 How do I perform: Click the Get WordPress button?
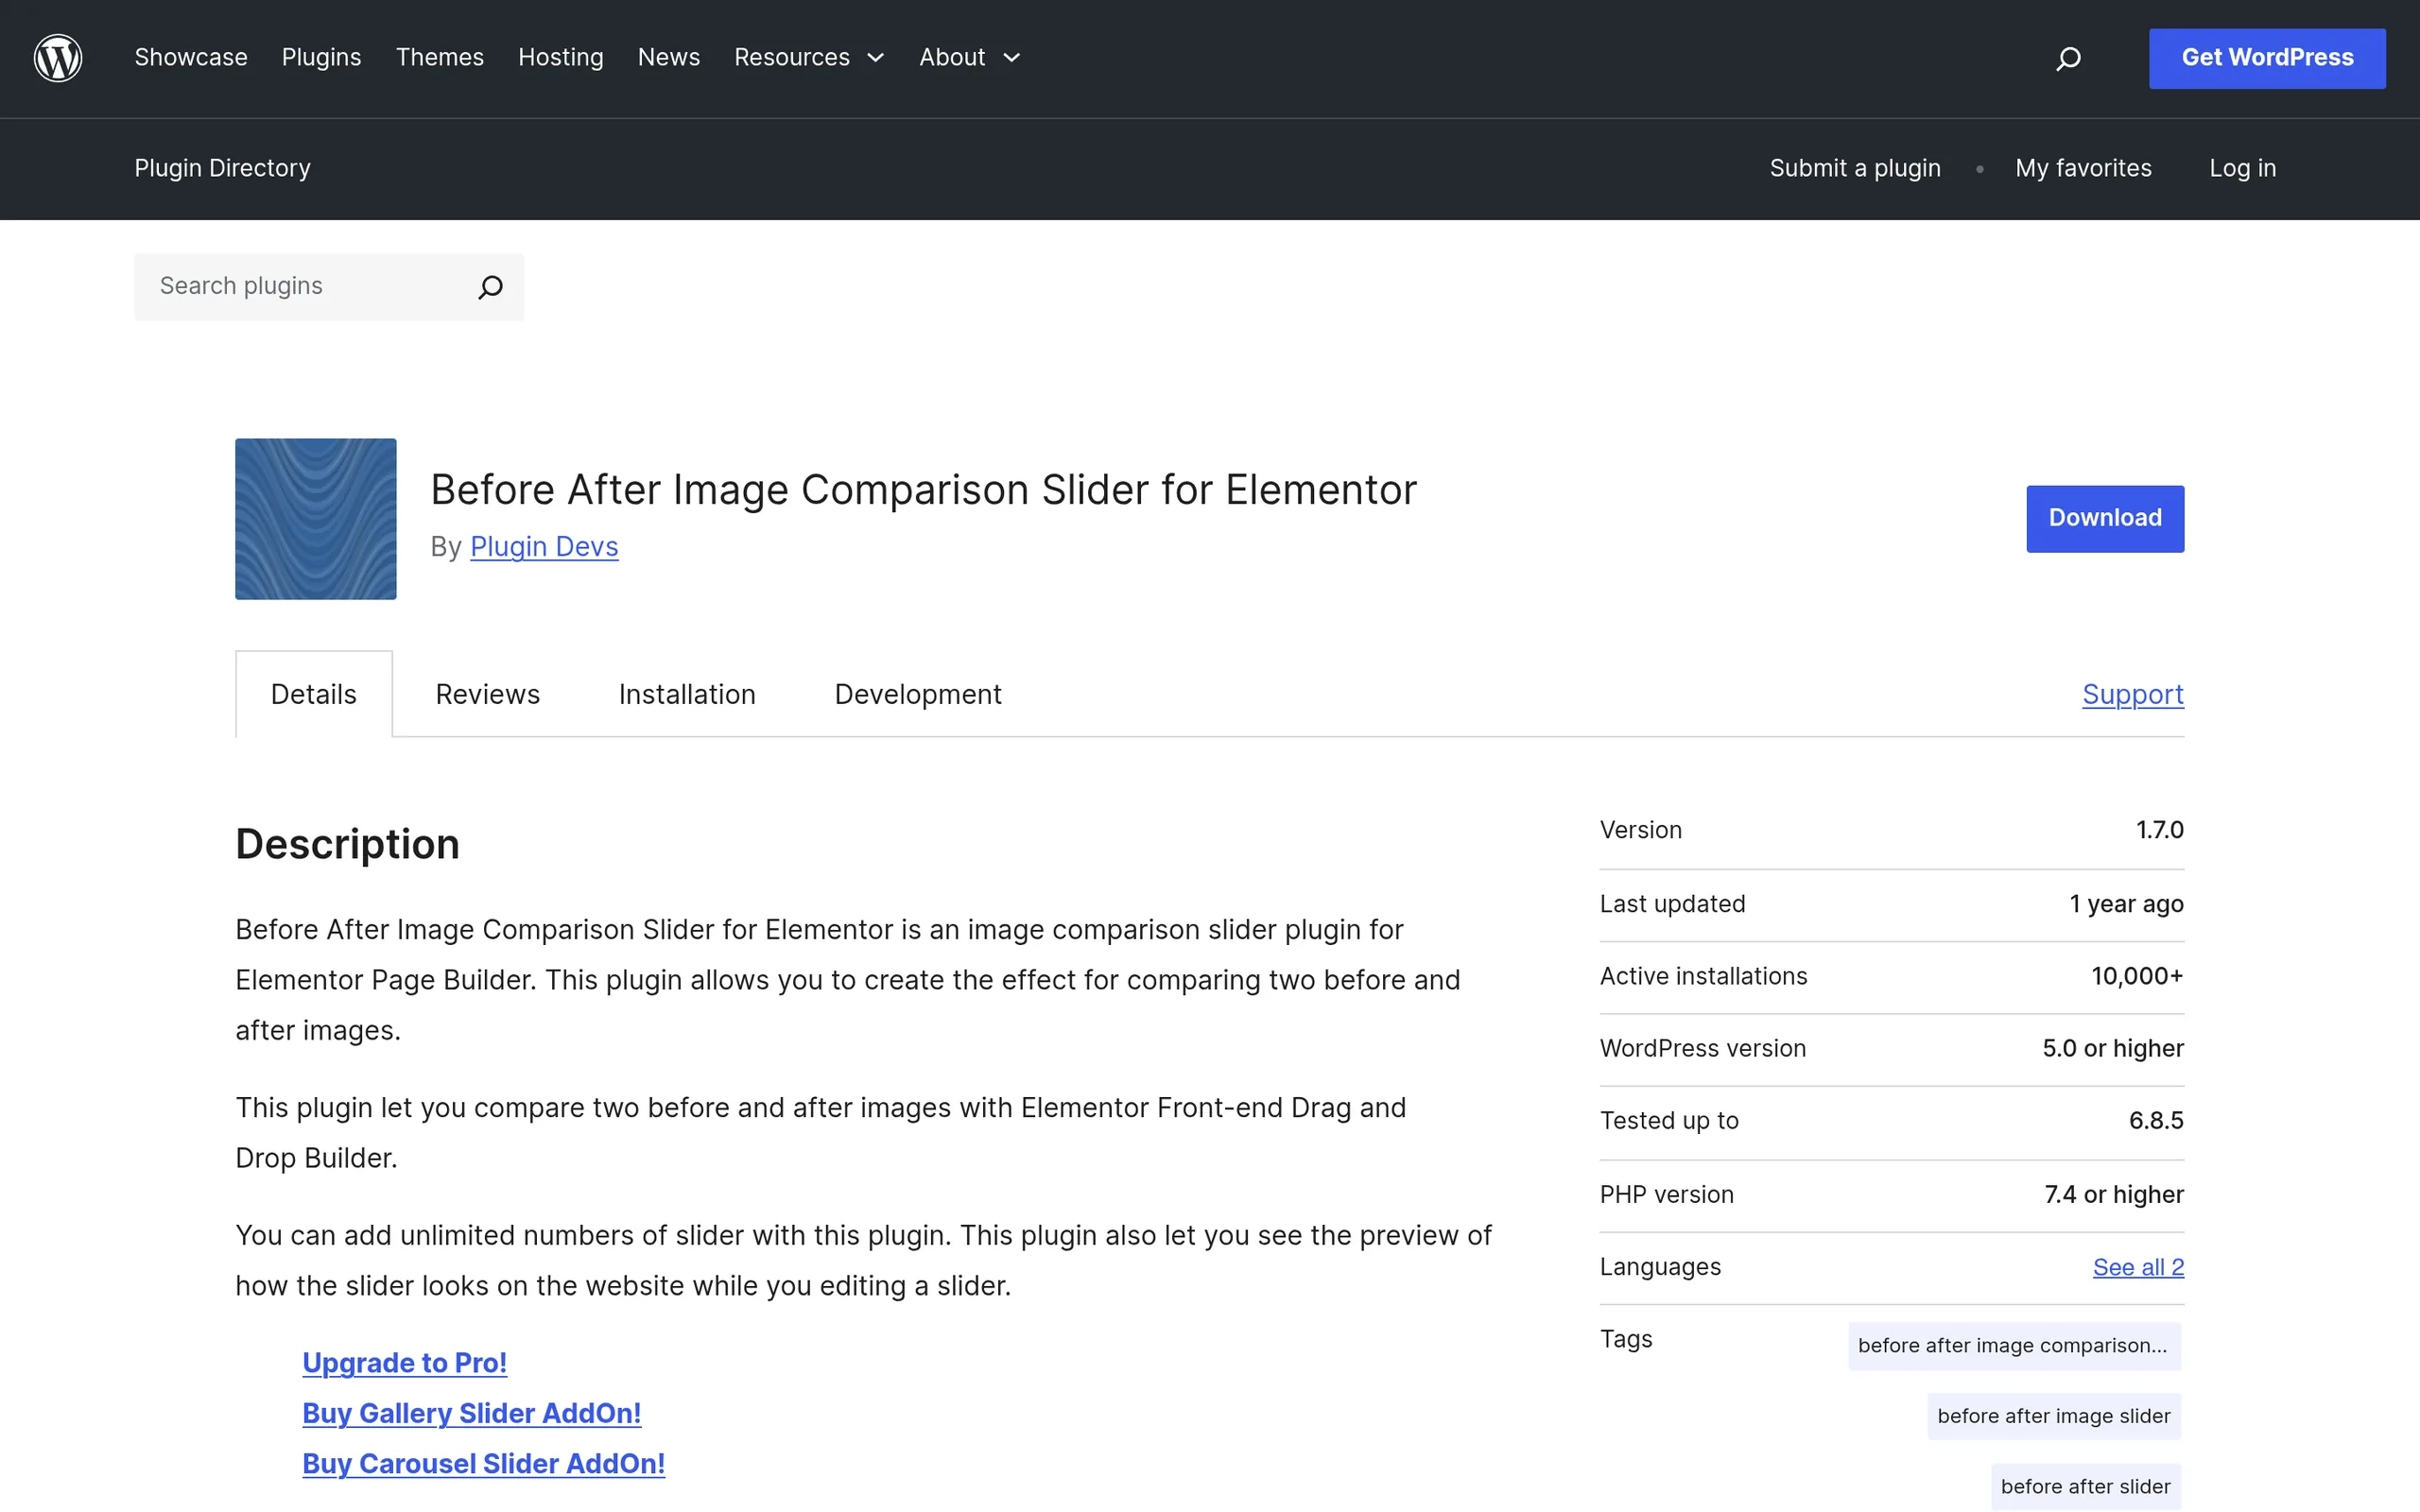2267,58
